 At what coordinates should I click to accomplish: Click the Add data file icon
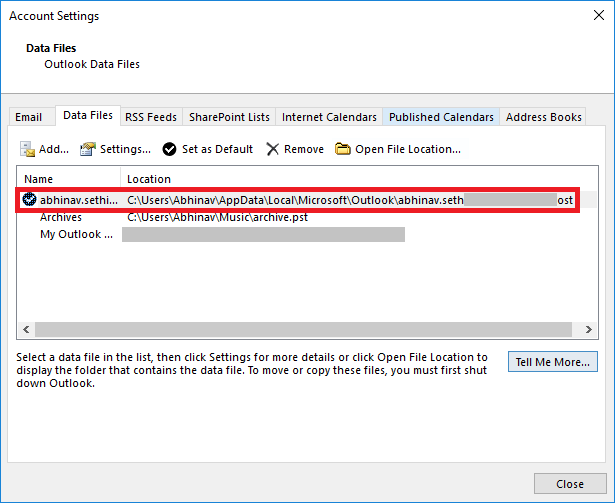tap(27, 149)
